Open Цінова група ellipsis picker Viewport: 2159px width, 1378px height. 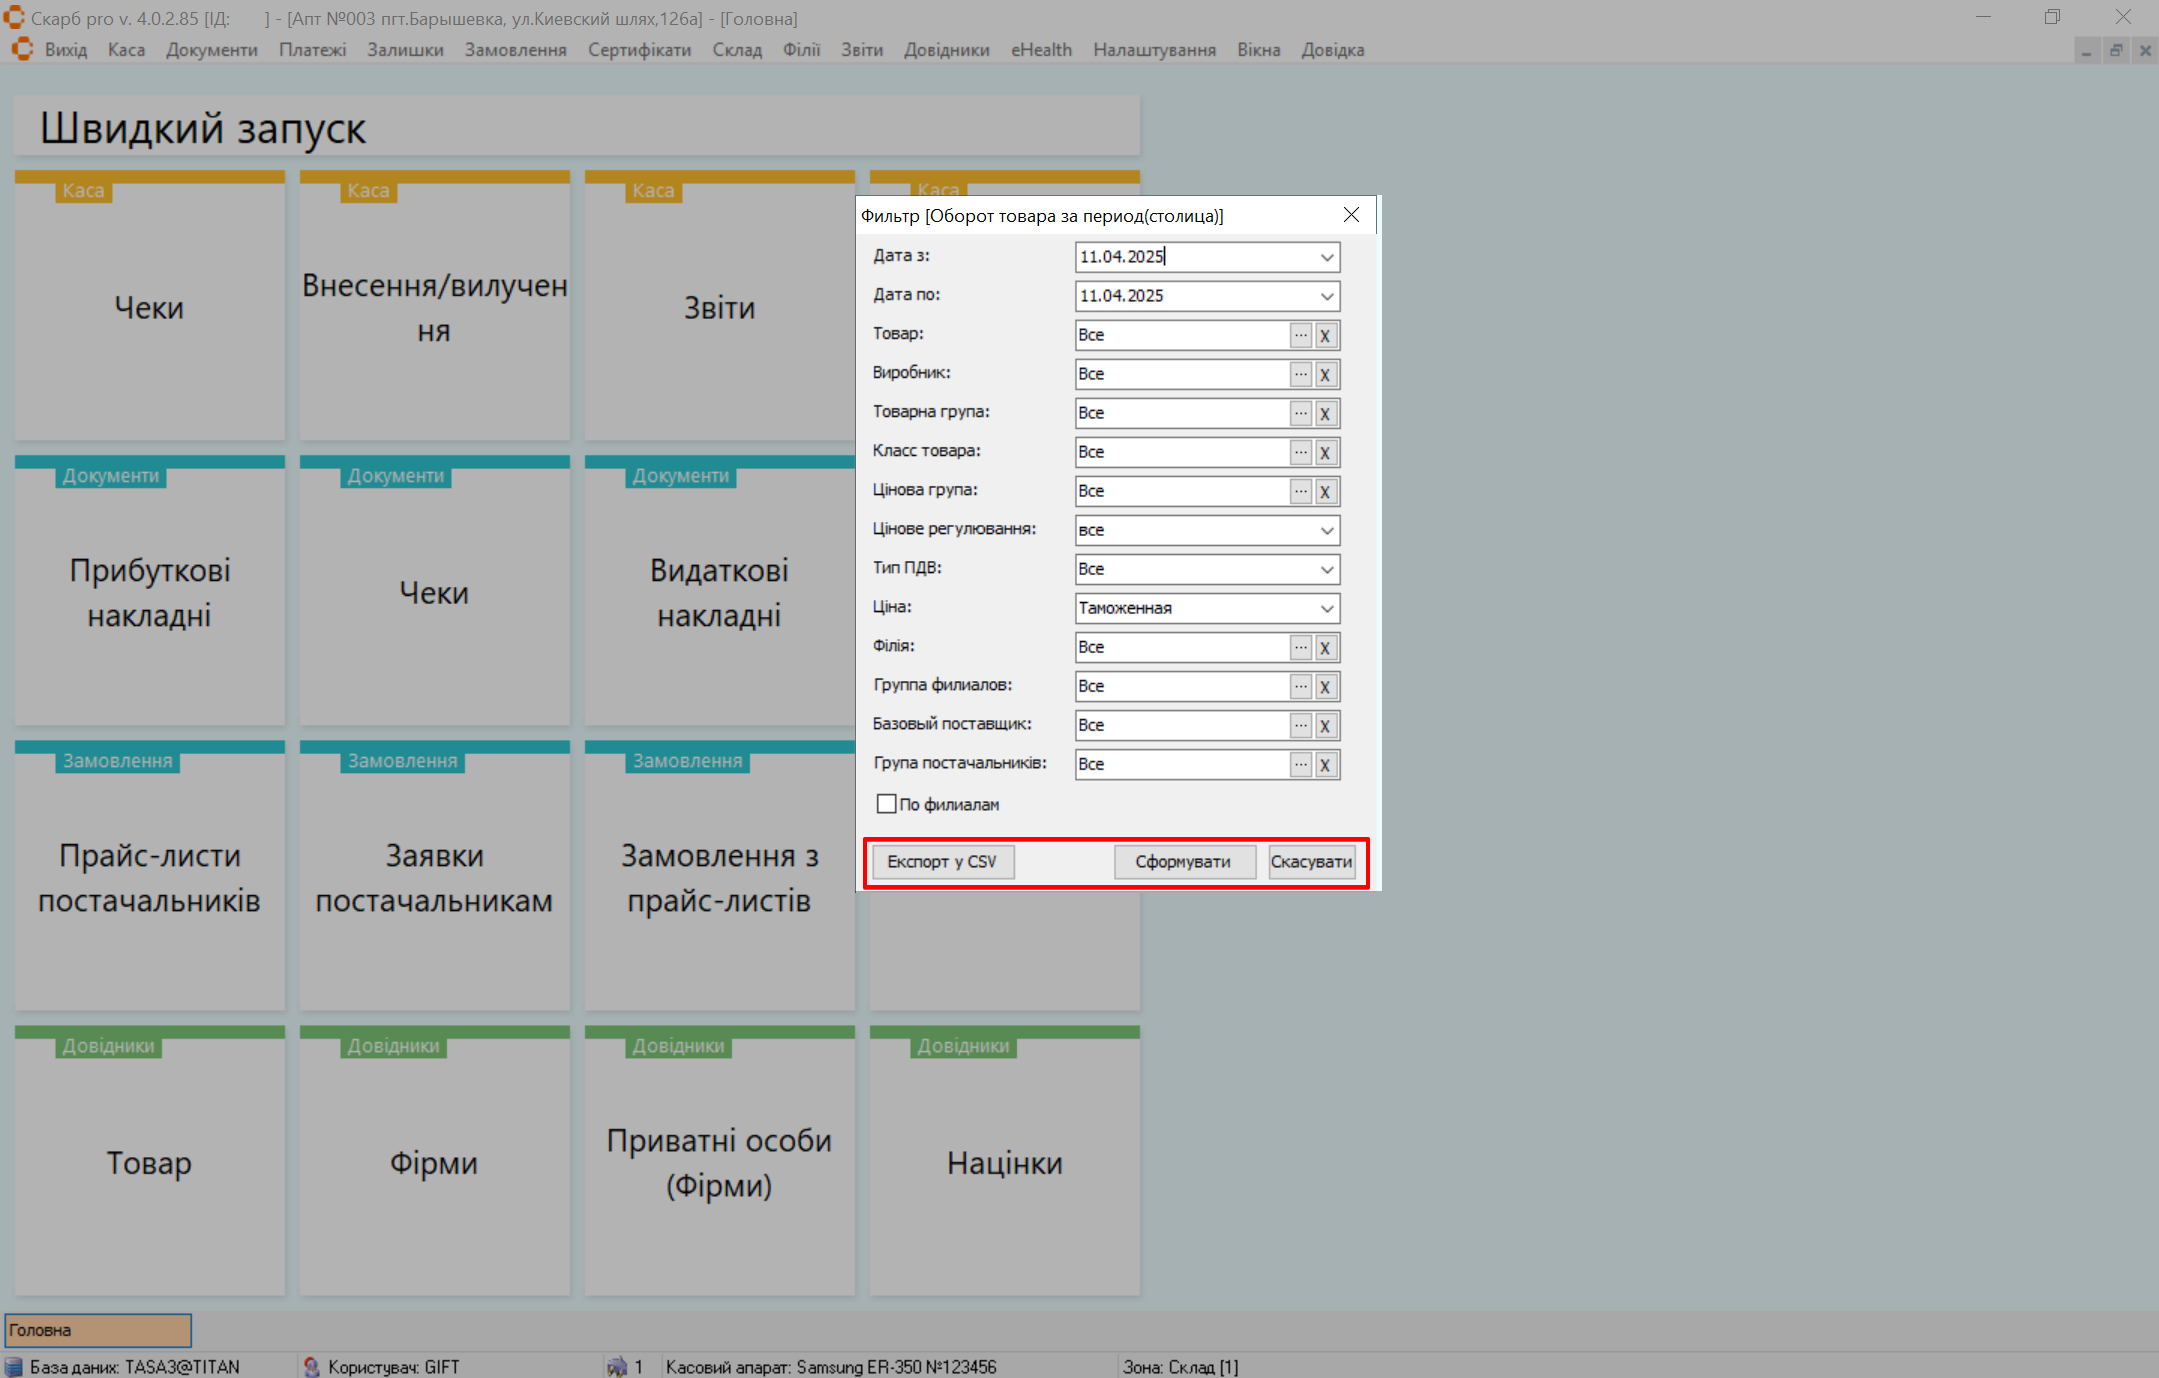pyautogui.click(x=1300, y=491)
